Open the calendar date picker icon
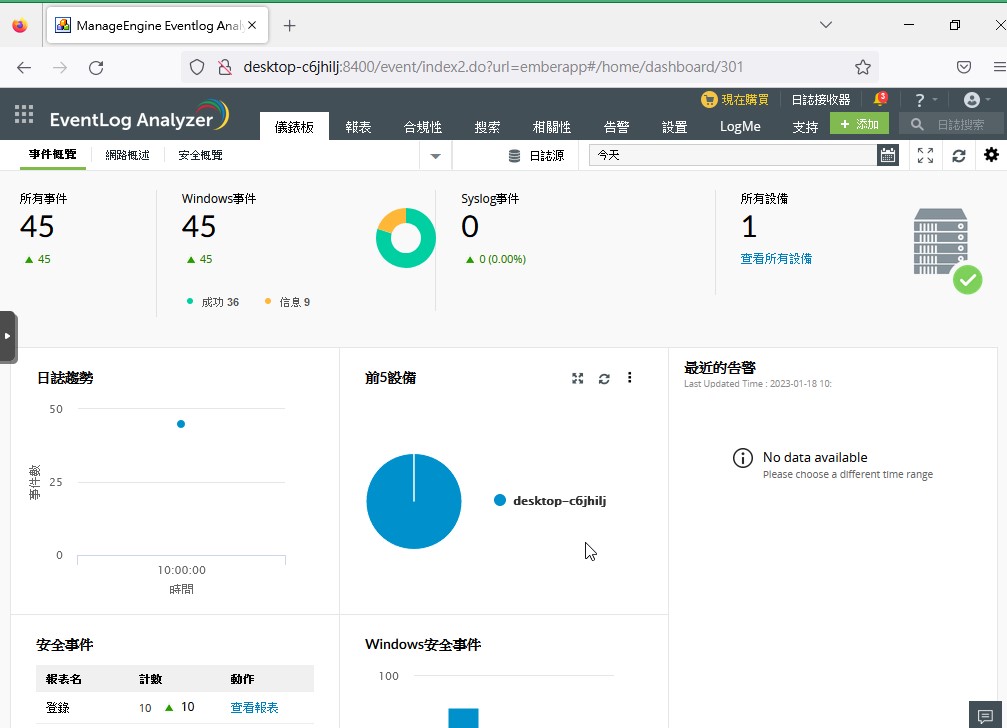 (887, 155)
